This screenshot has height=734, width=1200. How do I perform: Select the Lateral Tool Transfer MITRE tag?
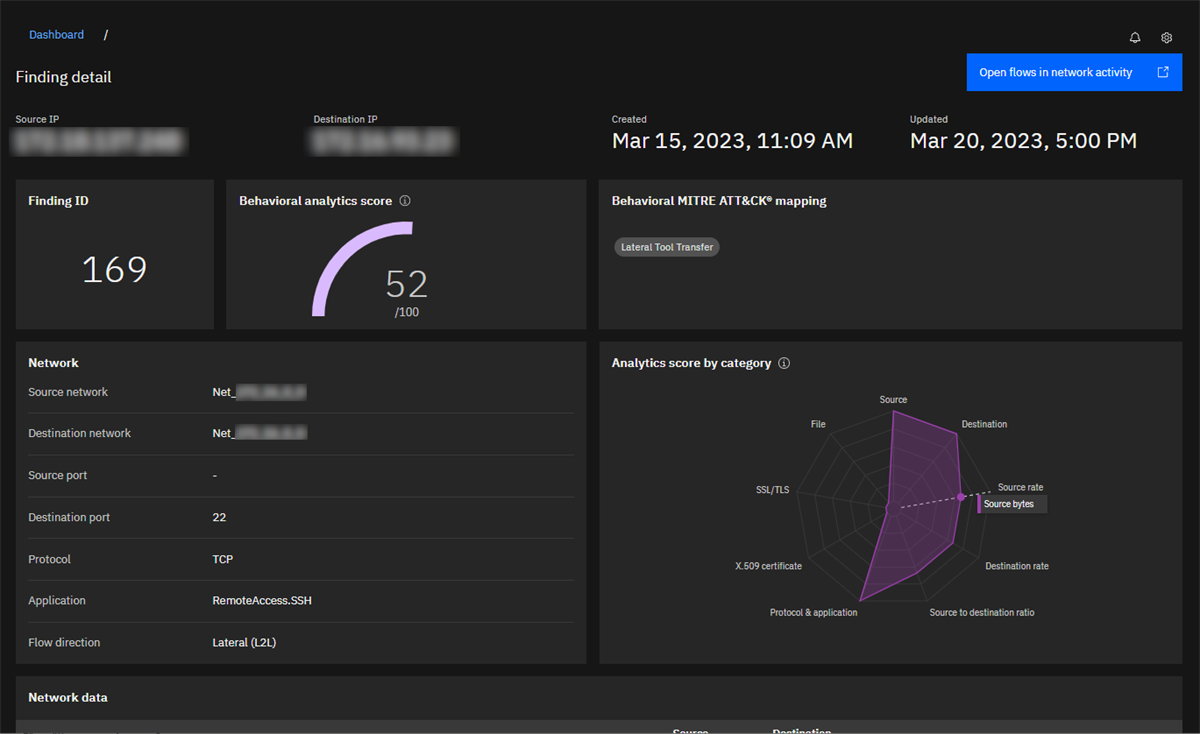pyautogui.click(x=666, y=247)
